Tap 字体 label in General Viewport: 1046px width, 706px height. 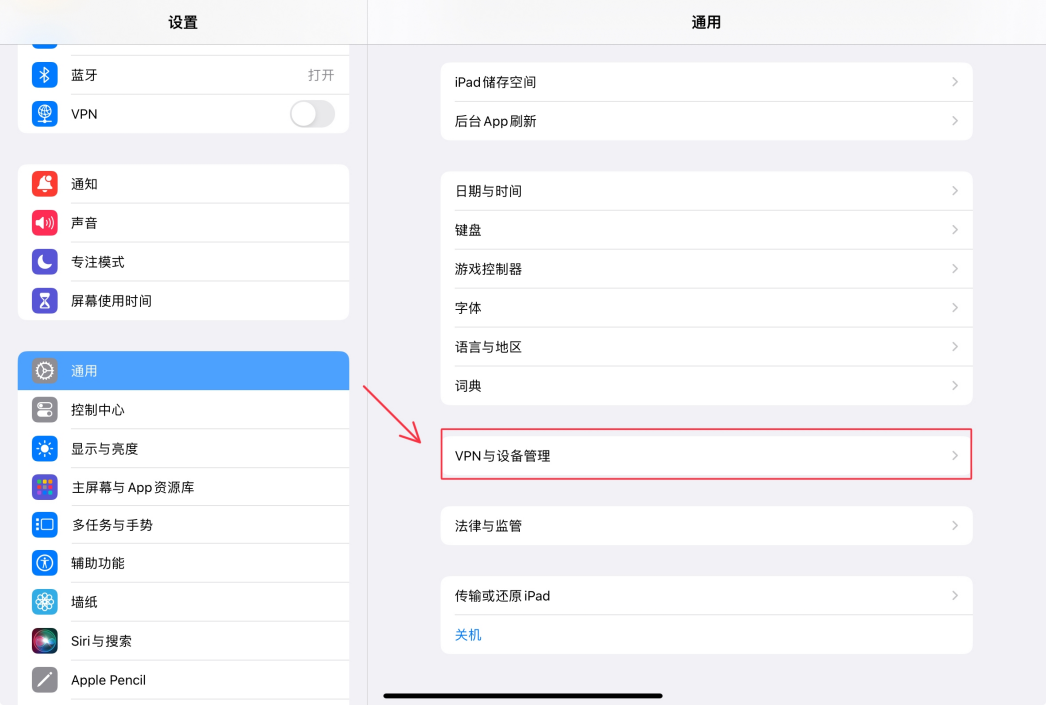[468, 308]
